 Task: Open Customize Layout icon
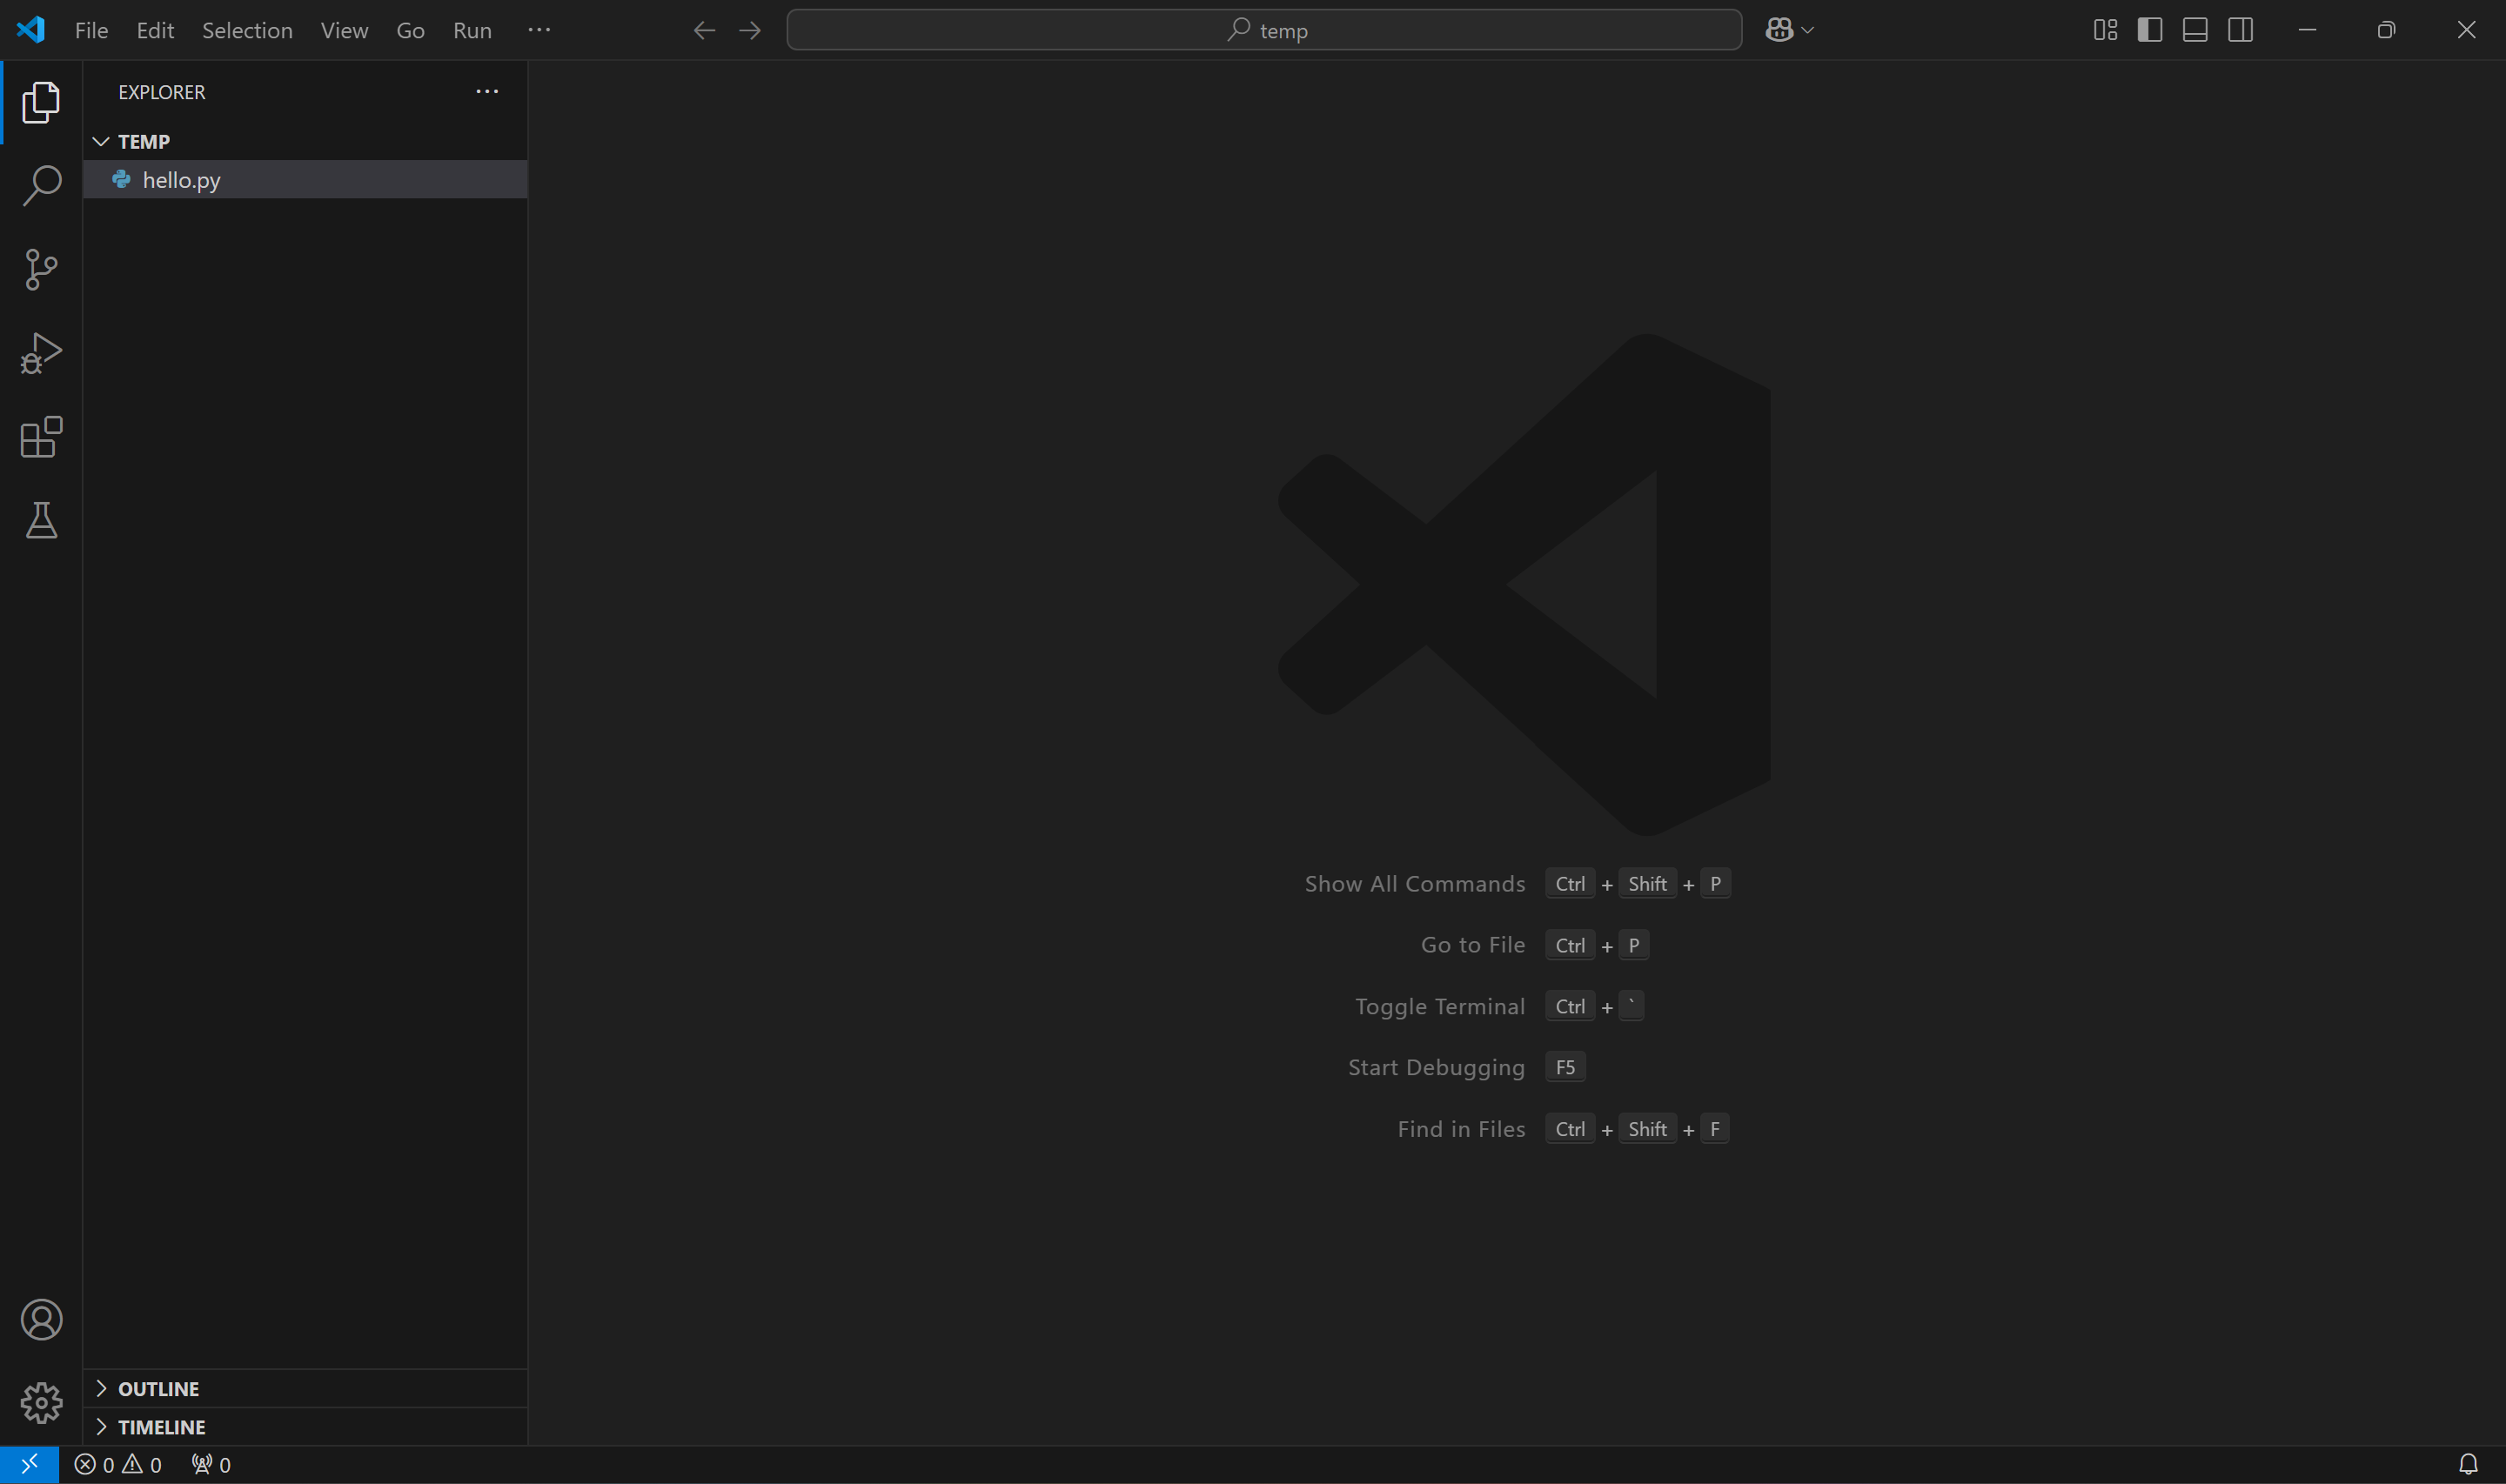(x=2105, y=30)
